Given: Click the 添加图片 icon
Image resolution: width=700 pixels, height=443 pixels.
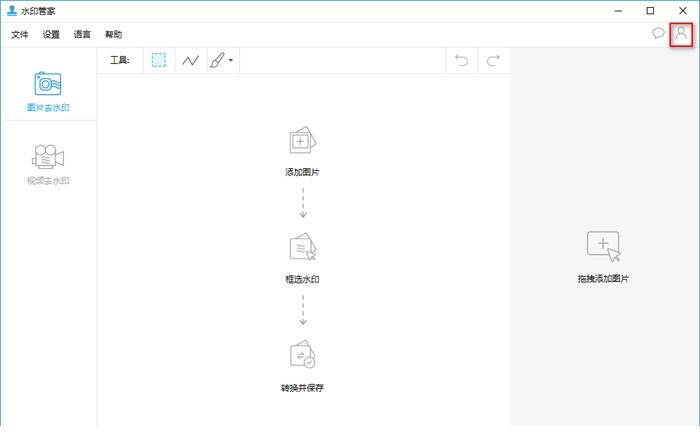Looking at the screenshot, I should [x=302, y=141].
